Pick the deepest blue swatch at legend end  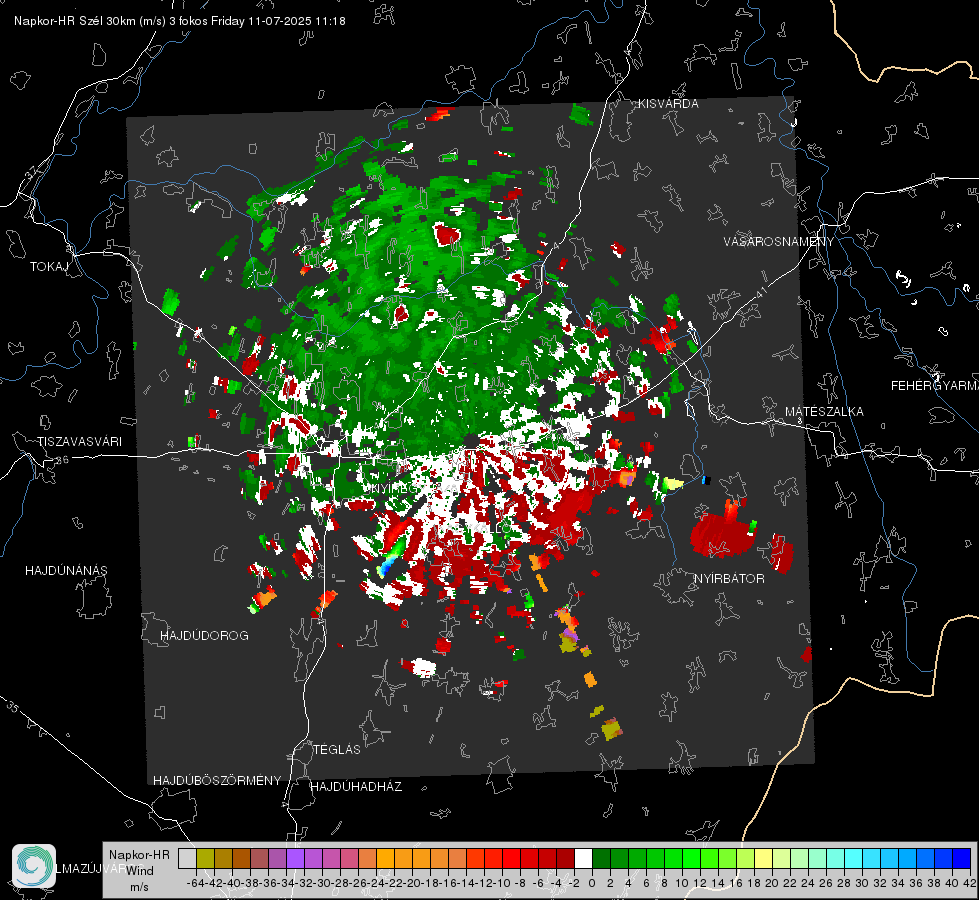coord(962,859)
